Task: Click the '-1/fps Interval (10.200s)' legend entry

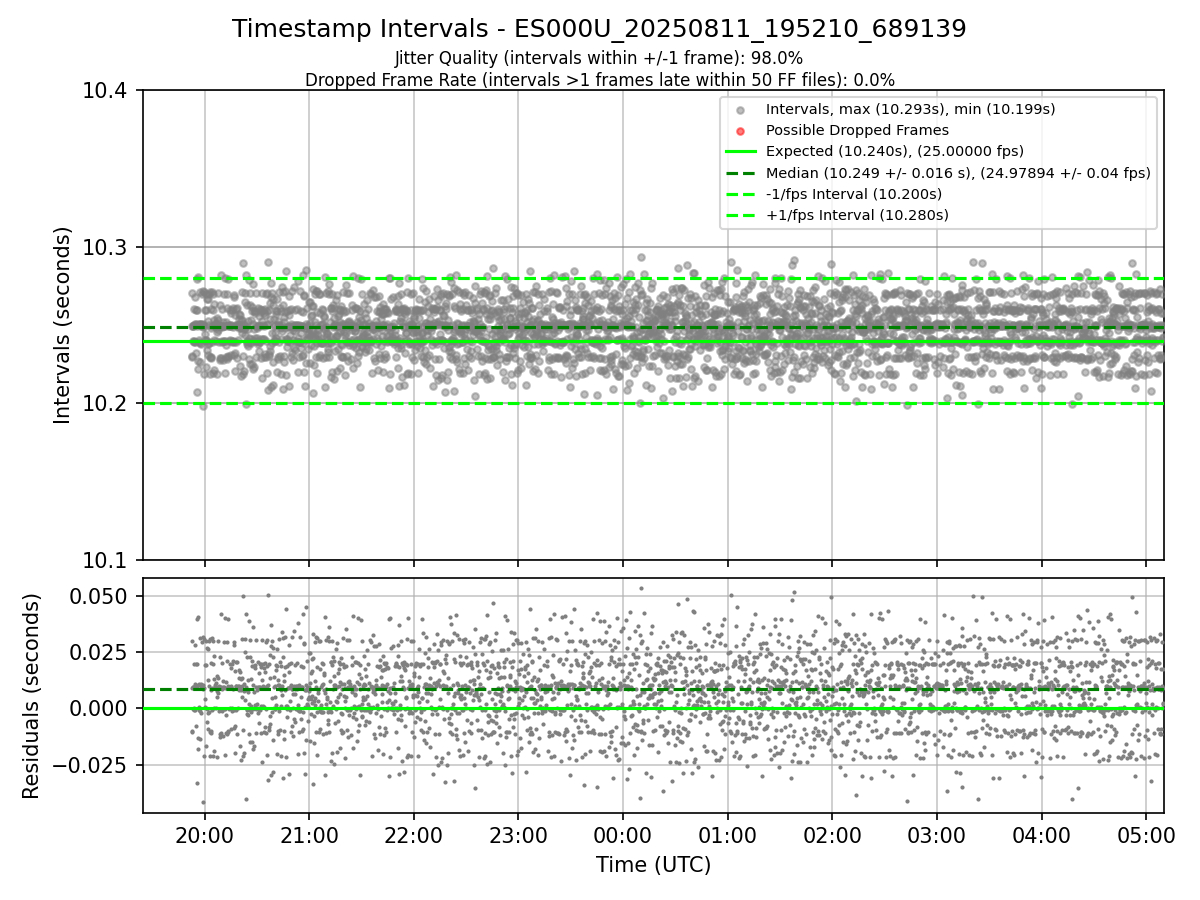Action: [x=853, y=194]
